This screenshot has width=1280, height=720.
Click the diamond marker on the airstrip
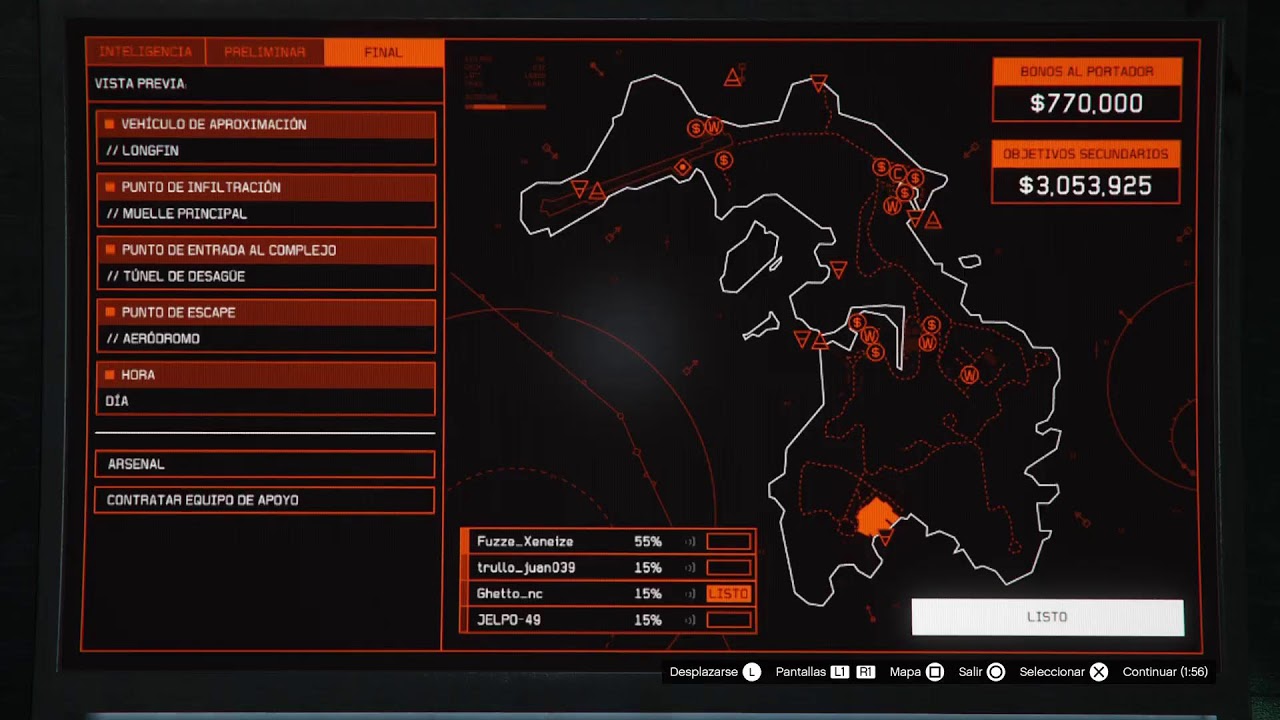(683, 167)
